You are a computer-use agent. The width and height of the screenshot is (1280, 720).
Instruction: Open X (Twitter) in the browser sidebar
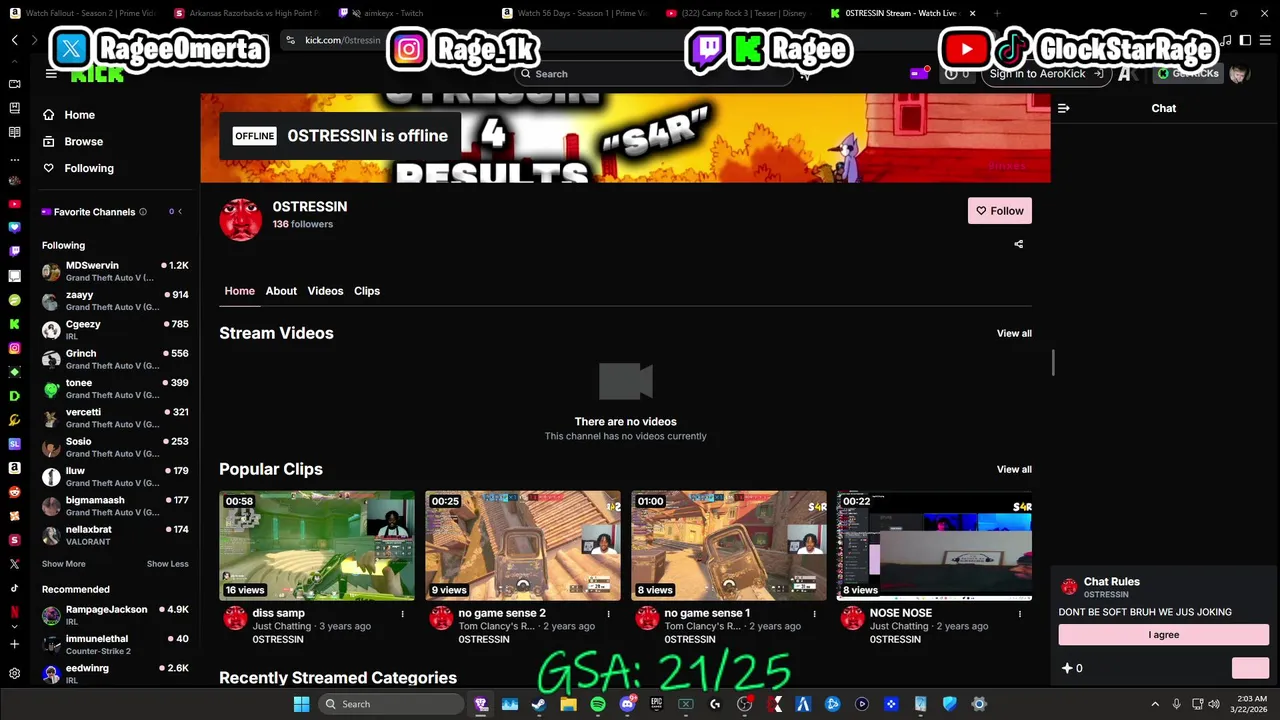pos(14,564)
